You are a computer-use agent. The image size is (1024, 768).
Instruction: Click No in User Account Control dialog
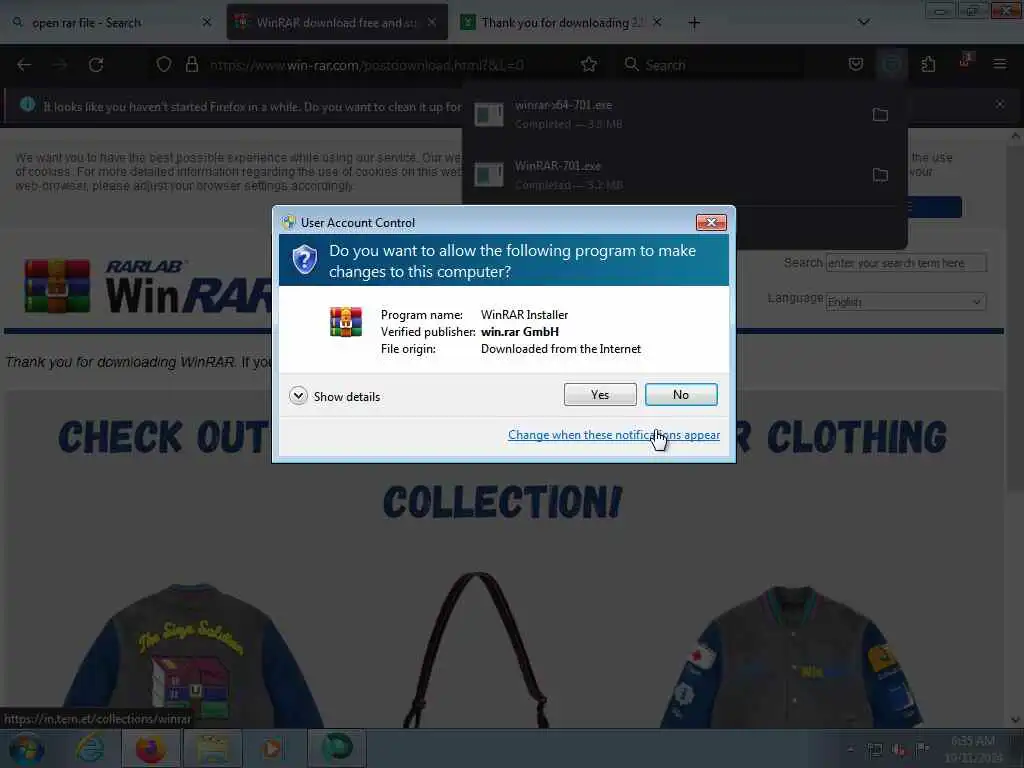(680, 394)
